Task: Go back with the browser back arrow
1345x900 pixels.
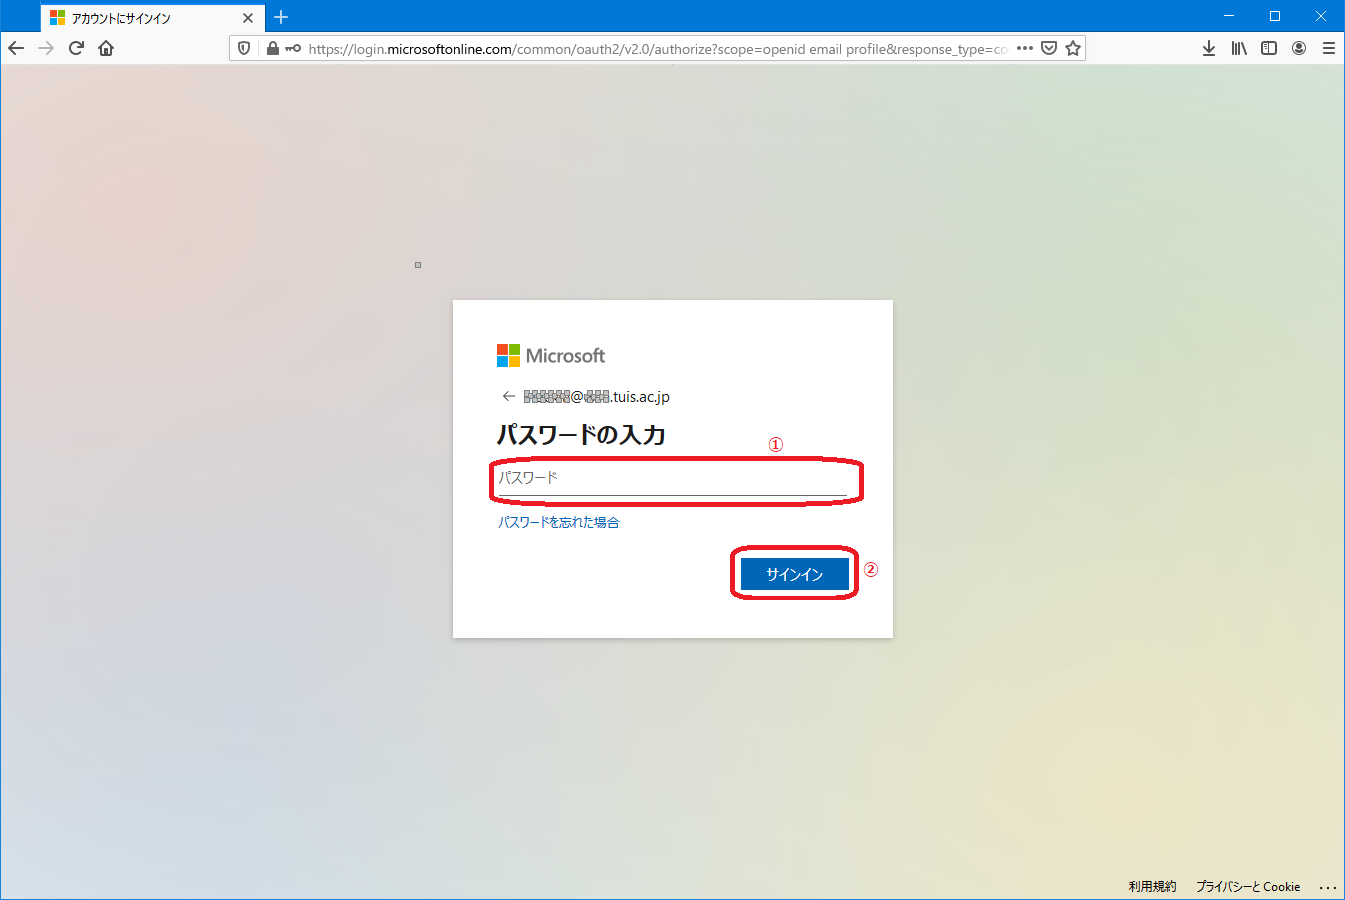Action: pyautogui.click(x=16, y=48)
